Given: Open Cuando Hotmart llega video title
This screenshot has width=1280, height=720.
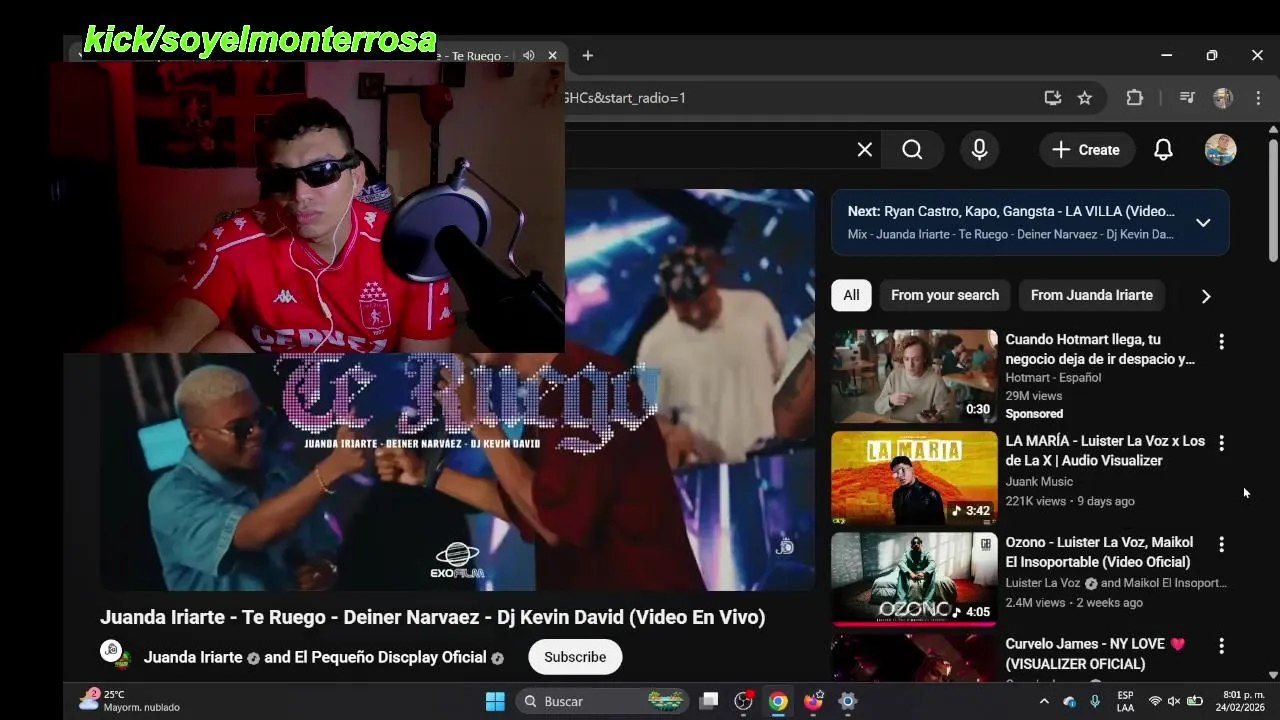Looking at the screenshot, I should point(1100,349).
